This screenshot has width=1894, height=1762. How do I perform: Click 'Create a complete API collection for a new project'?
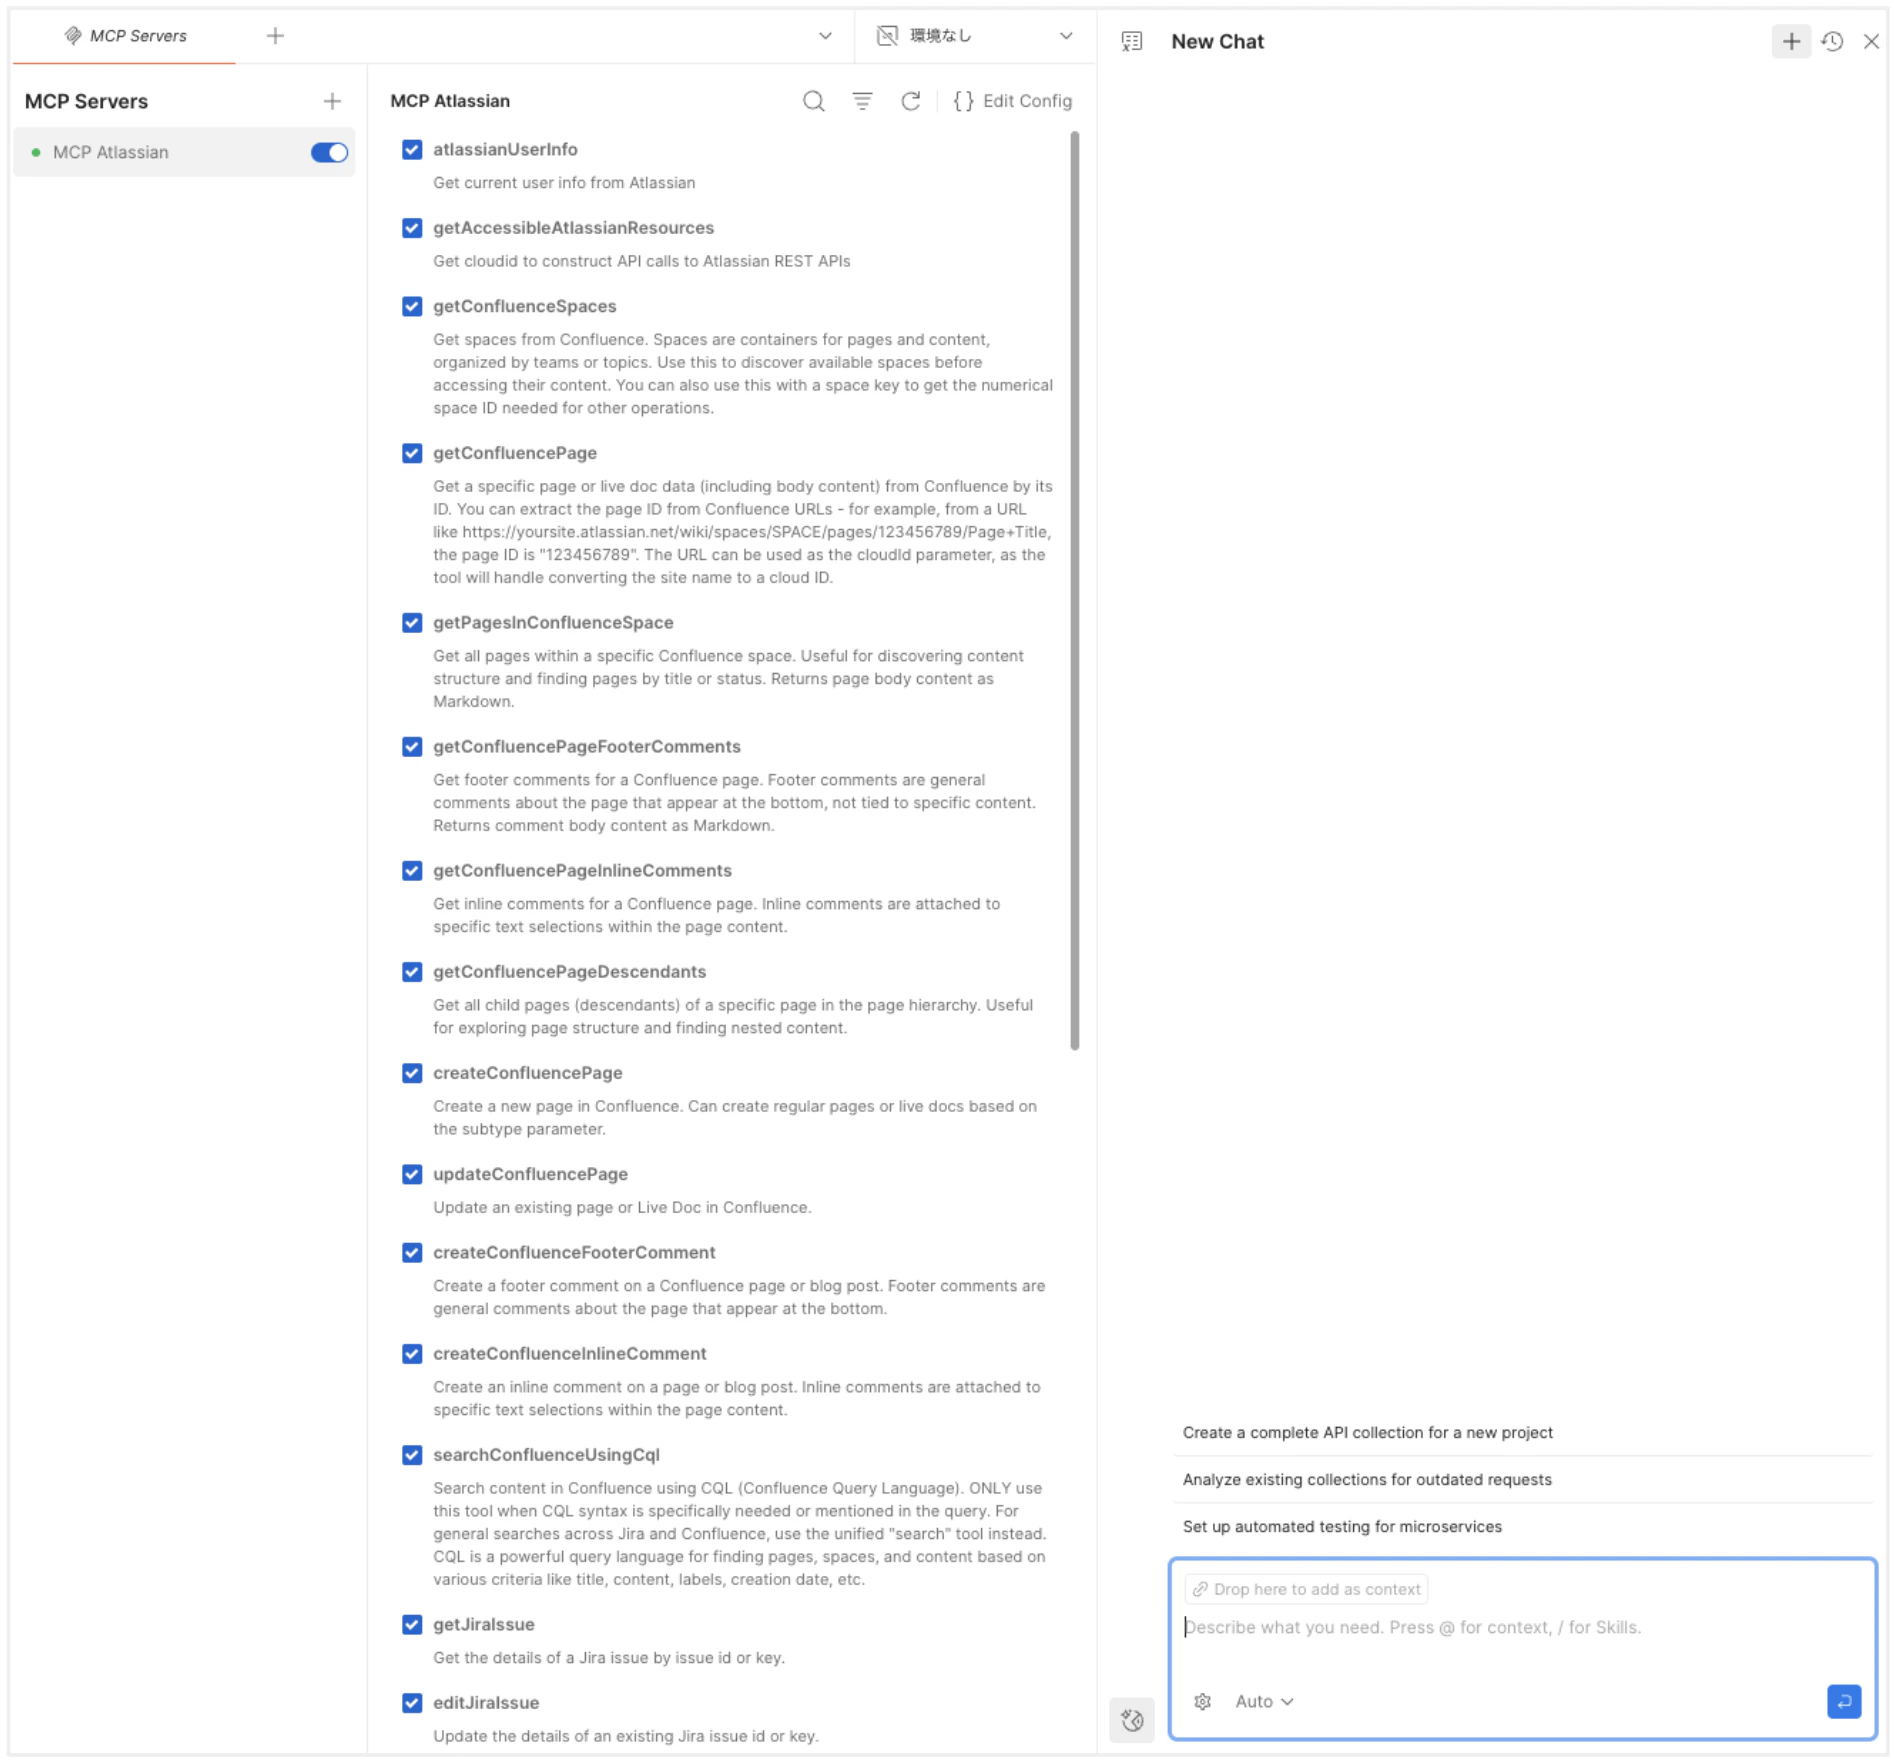click(x=1367, y=1432)
